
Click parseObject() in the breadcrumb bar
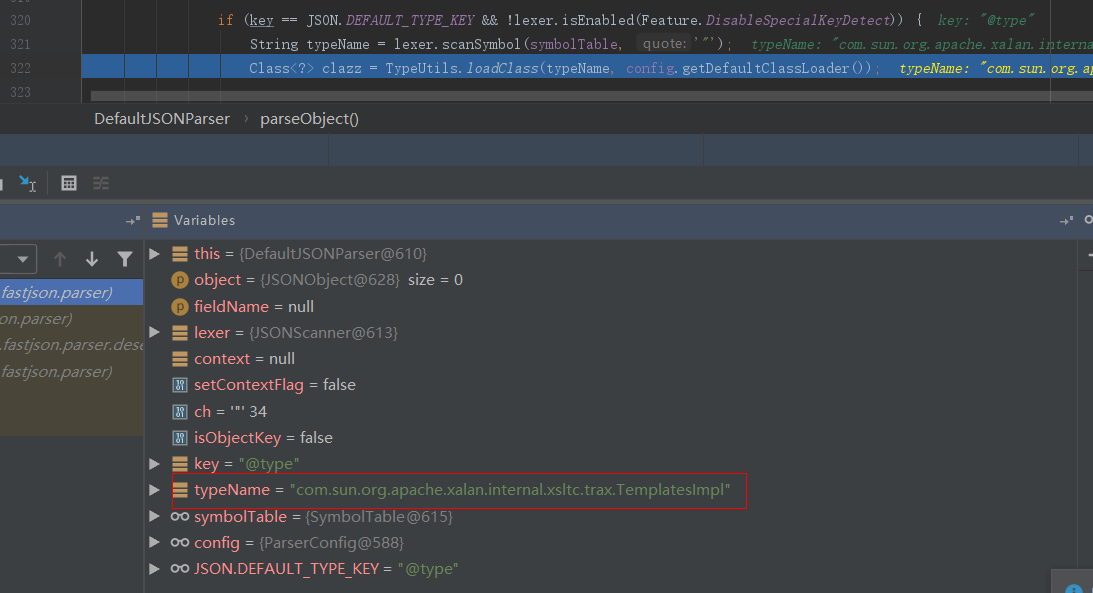(309, 119)
